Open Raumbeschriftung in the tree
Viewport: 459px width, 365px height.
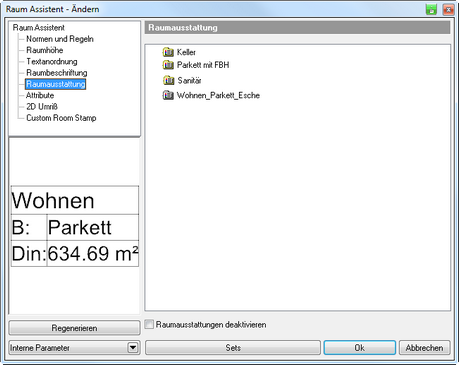pos(57,73)
